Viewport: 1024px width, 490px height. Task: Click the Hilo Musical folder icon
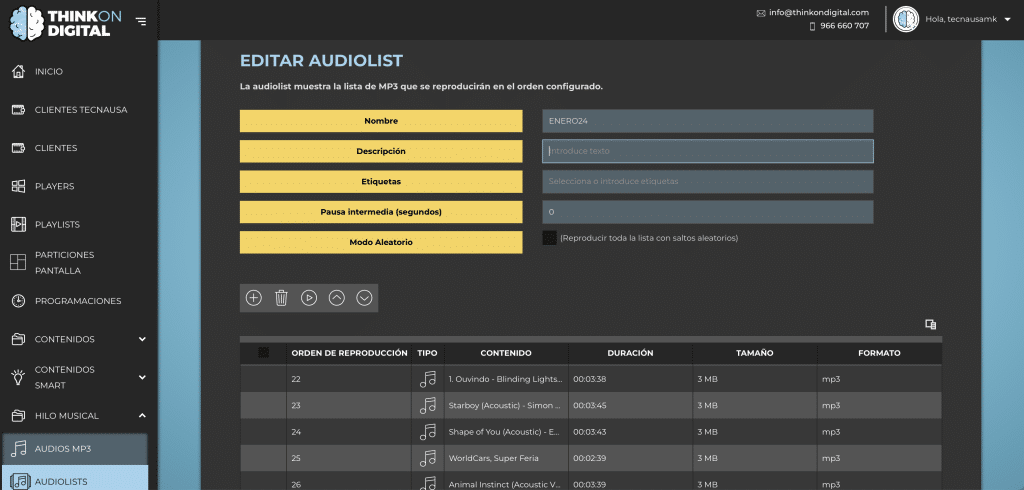click(x=18, y=416)
